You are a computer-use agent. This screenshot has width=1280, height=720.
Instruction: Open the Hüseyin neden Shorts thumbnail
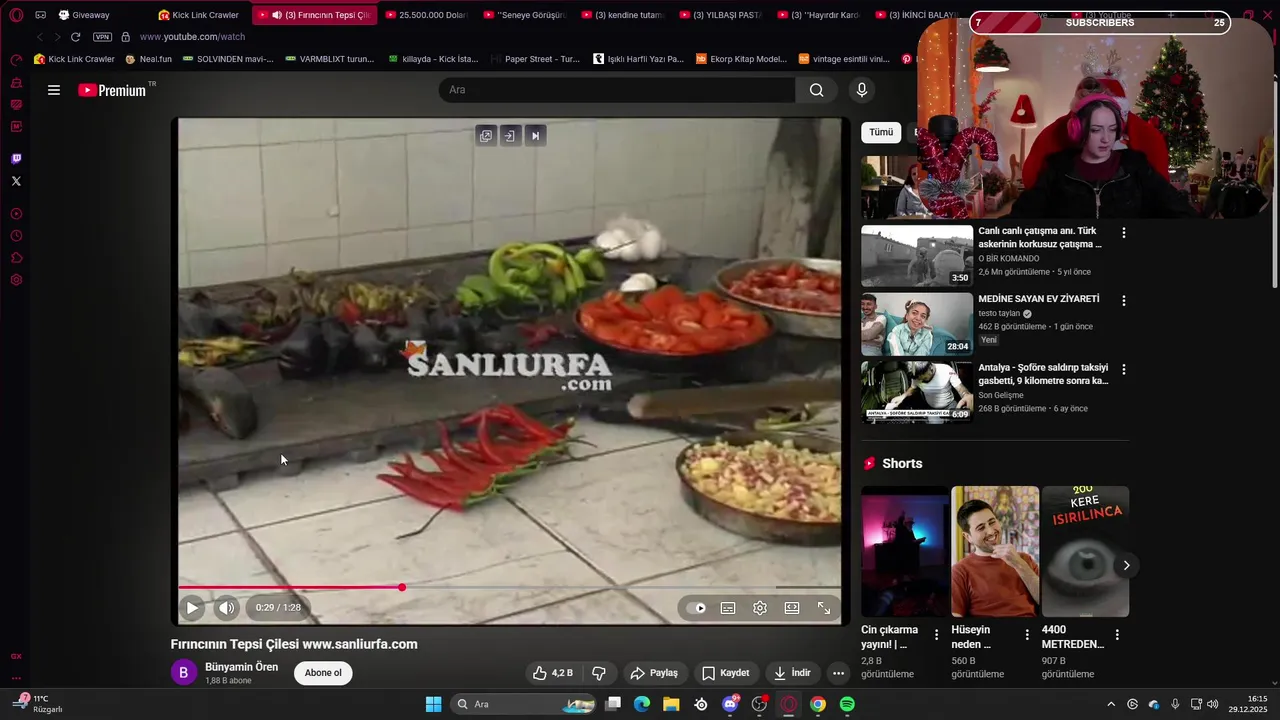click(995, 551)
